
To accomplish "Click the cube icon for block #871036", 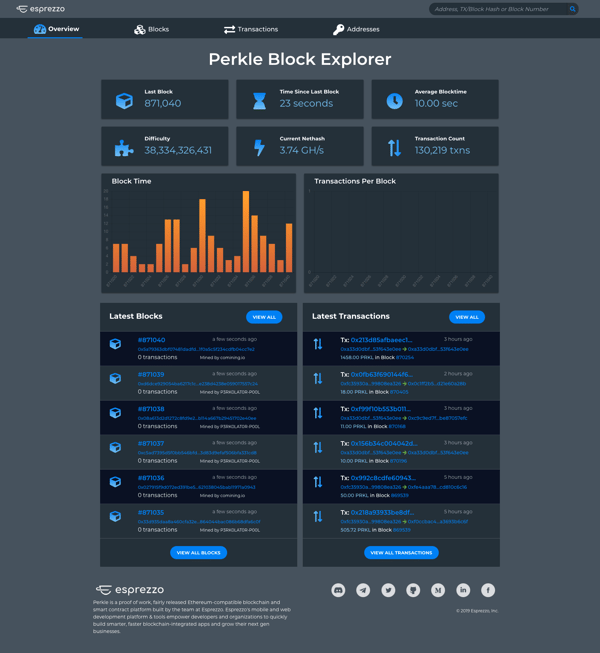I will coord(115,482).
